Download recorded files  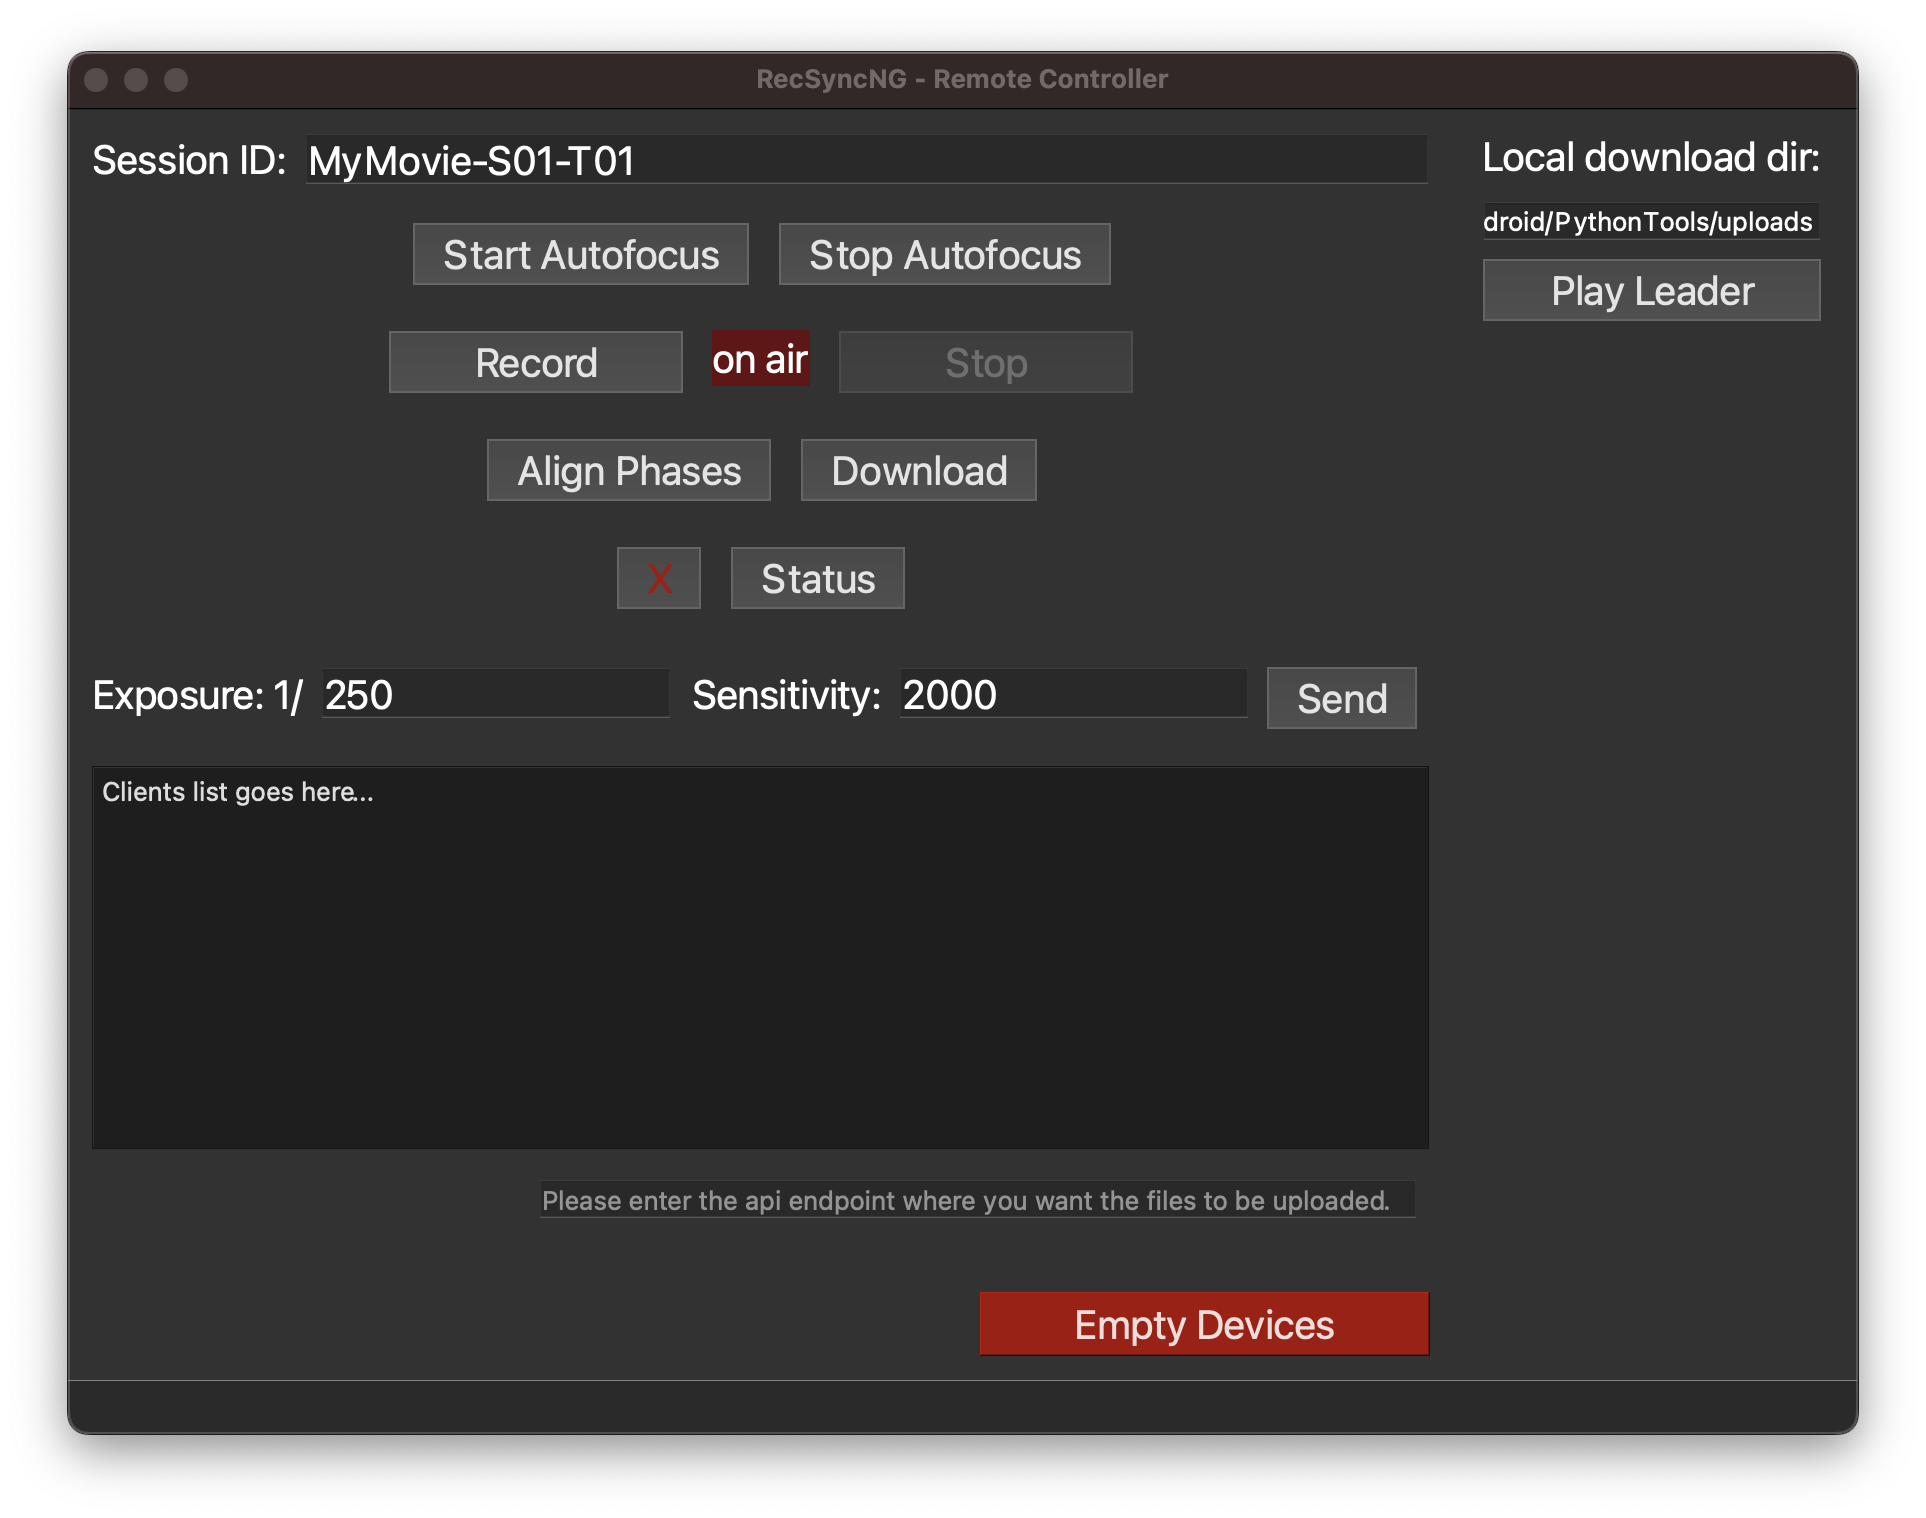click(x=918, y=470)
